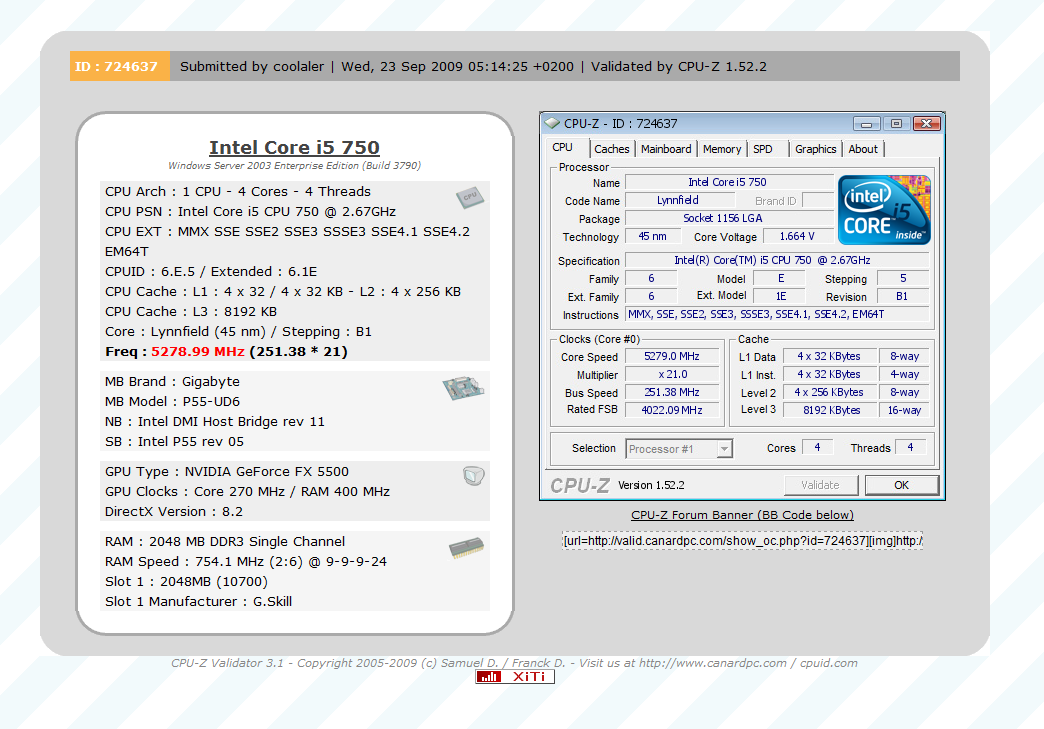Click the CPU chip icon
This screenshot has width=1044, height=729.
(x=470, y=196)
